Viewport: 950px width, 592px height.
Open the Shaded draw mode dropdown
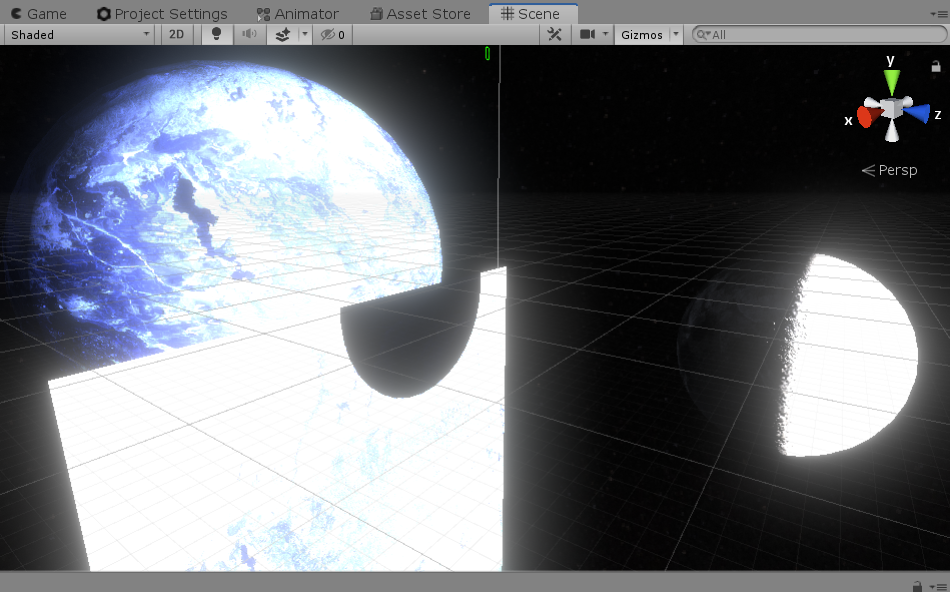coord(78,34)
